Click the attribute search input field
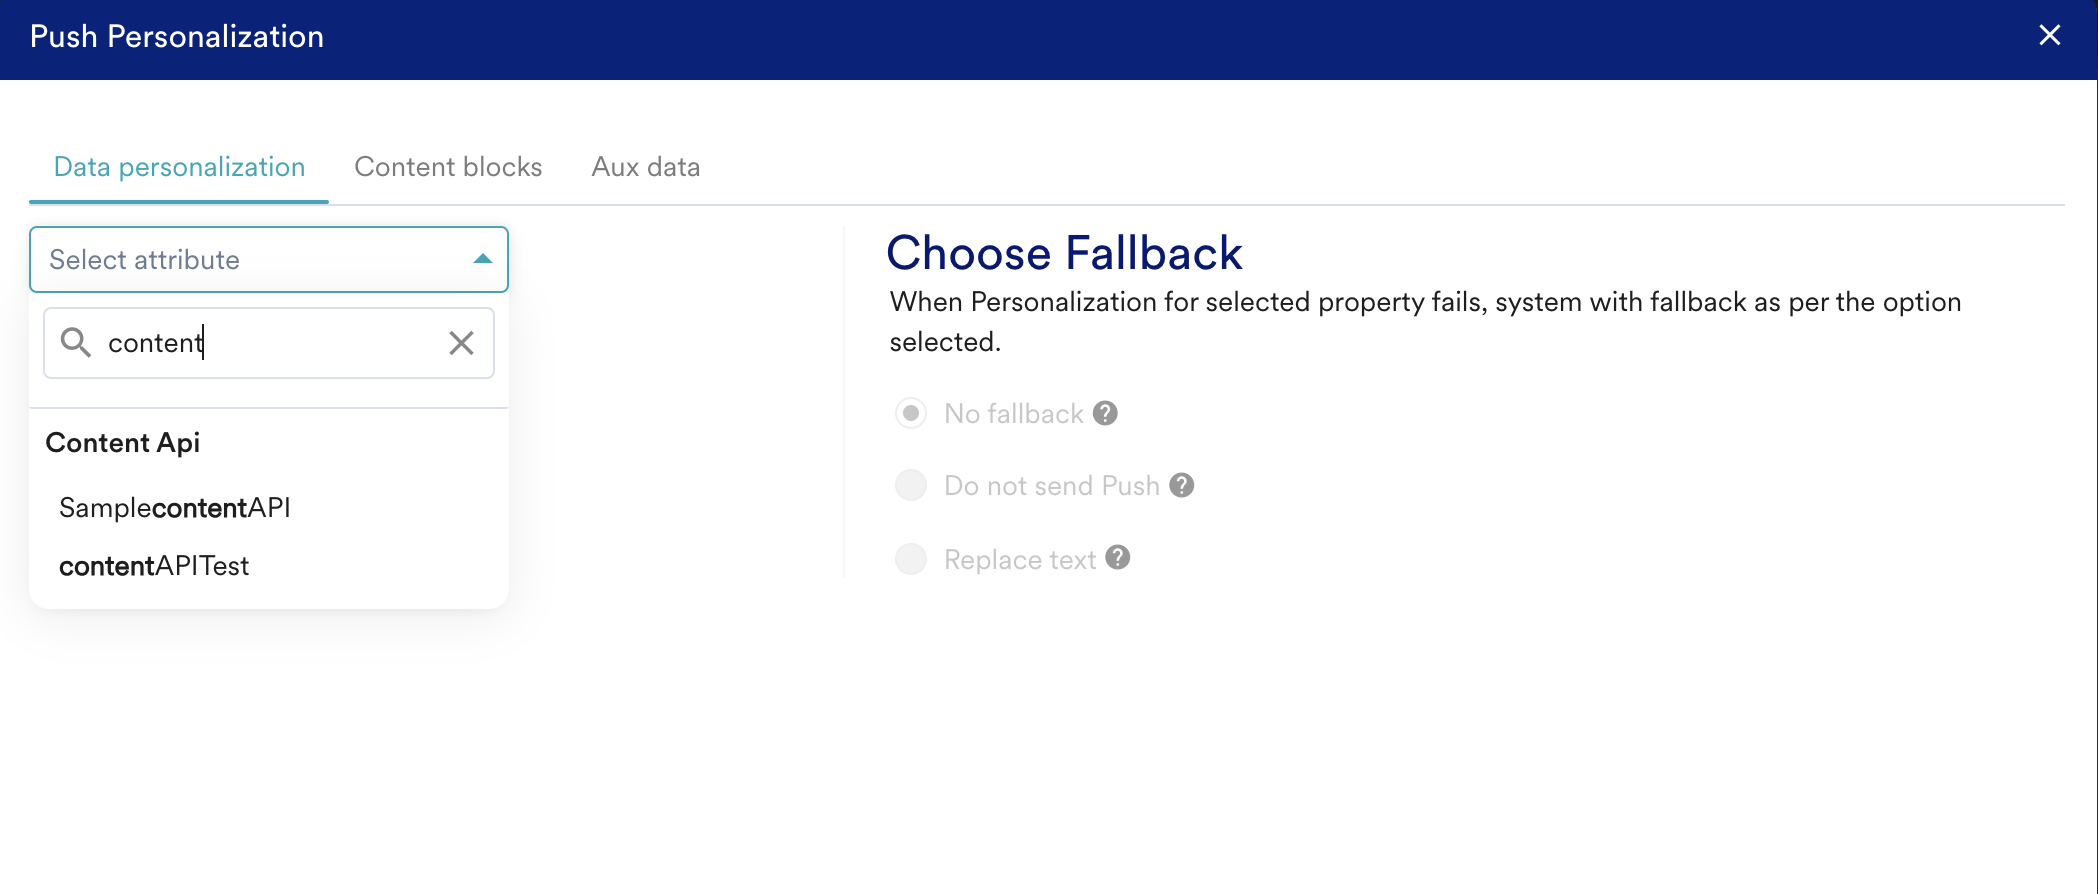This screenshot has width=2098, height=894. point(270,343)
